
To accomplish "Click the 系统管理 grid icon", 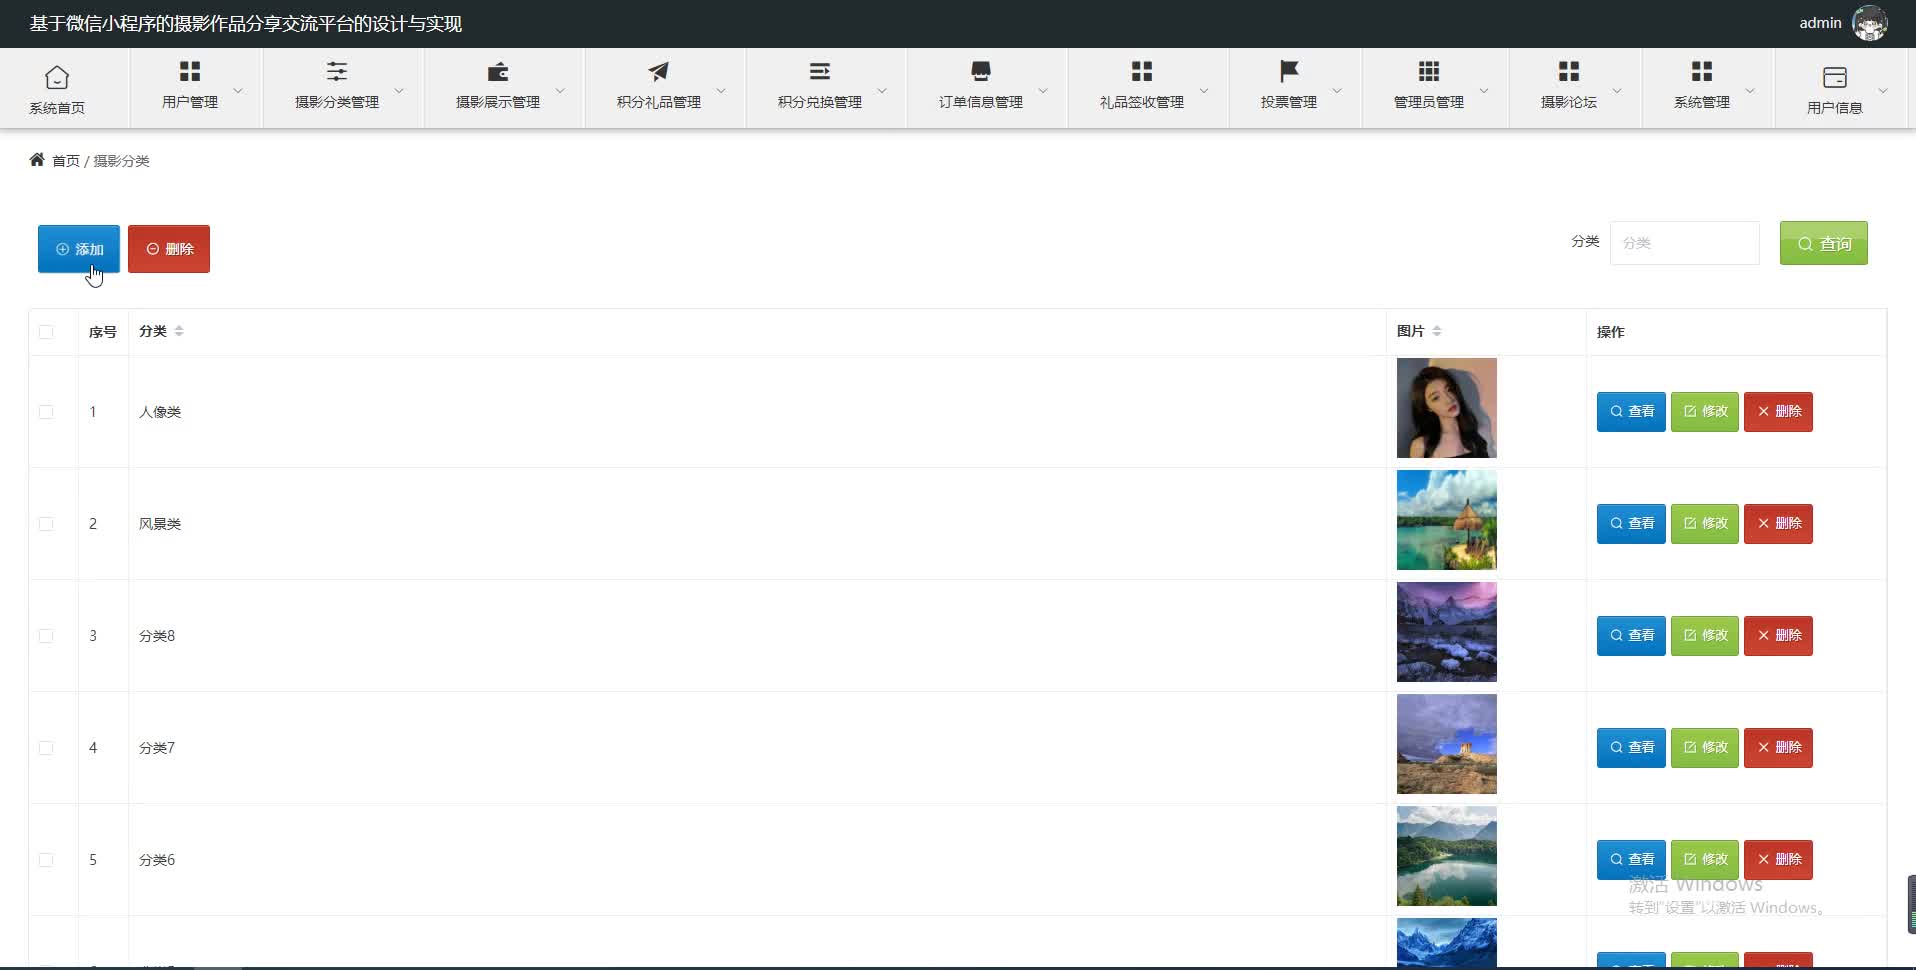I will 1702,71.
